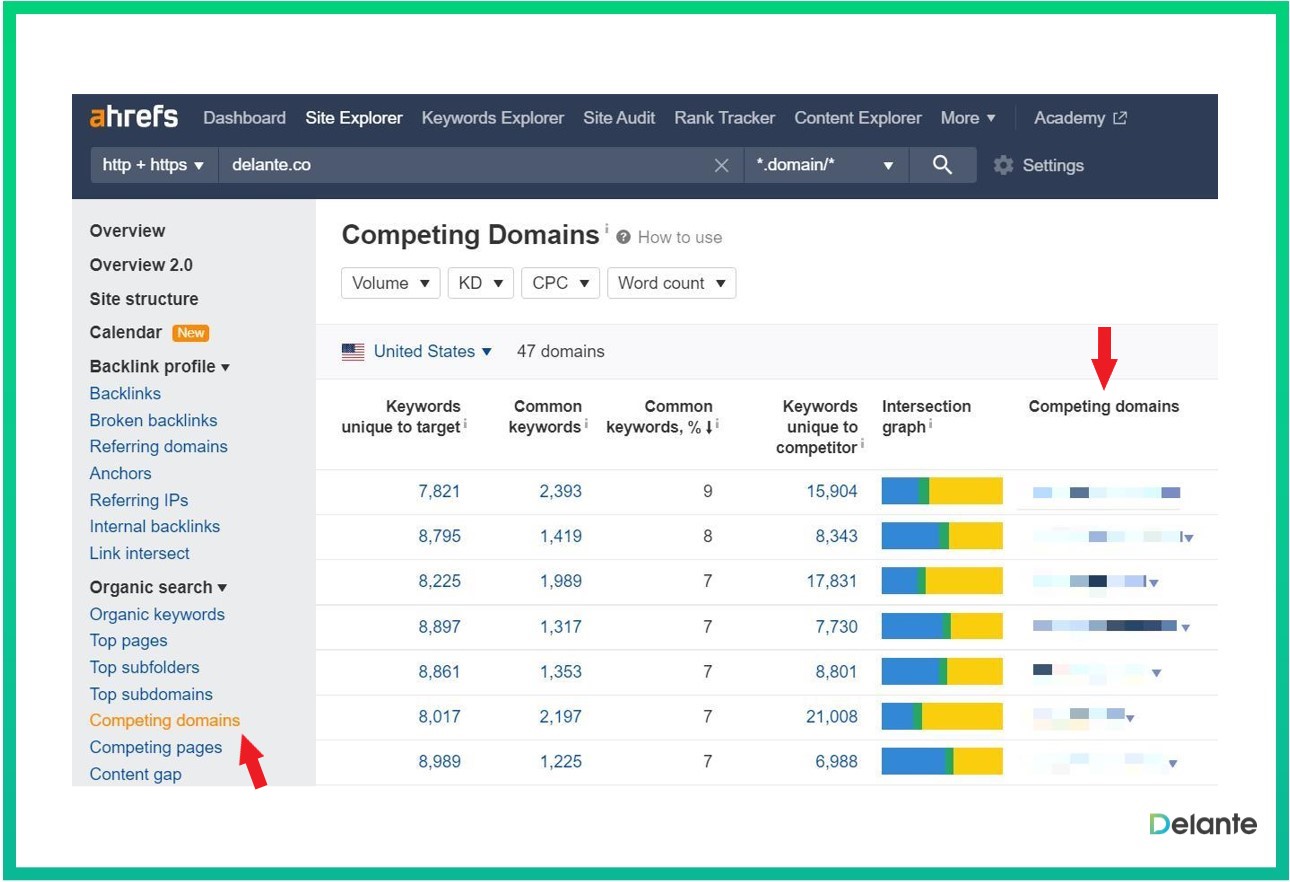This screenshot has width=1290, height=882.
Task: Collapse the Backlink profile section
Action: [160, 367]
